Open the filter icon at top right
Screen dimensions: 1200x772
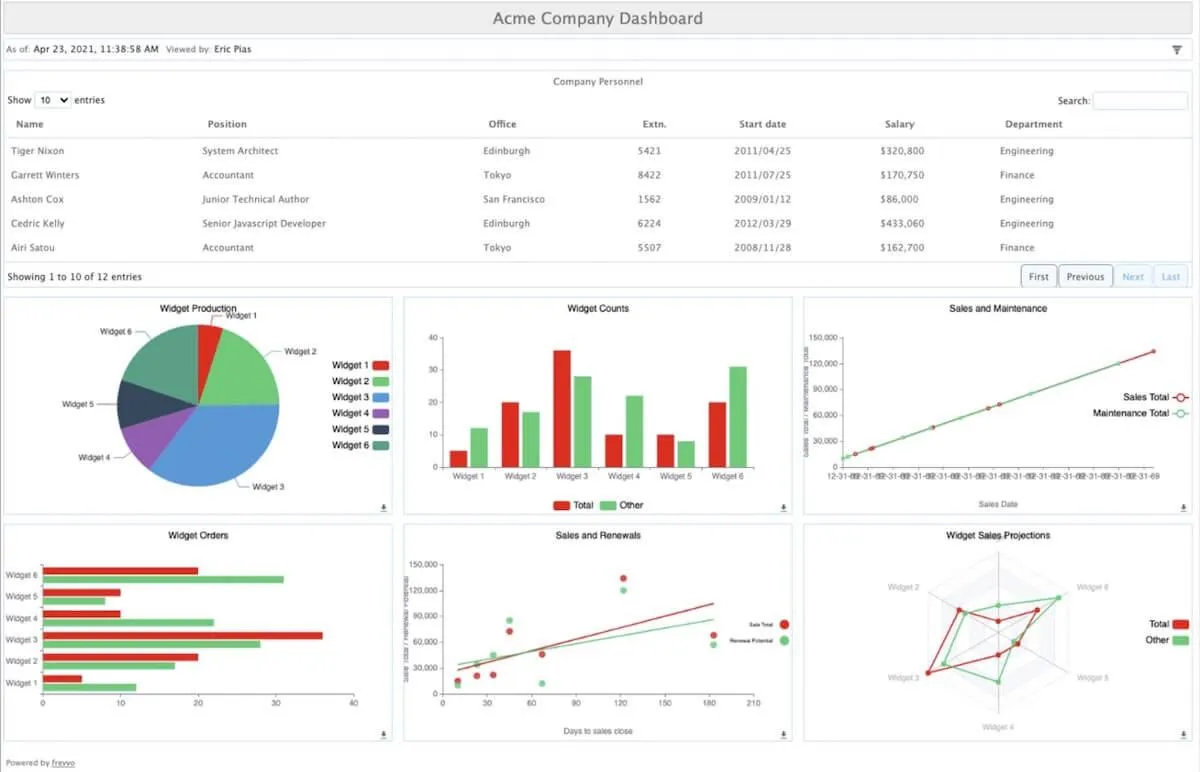pyautogui.click(x=1176, y=49)
